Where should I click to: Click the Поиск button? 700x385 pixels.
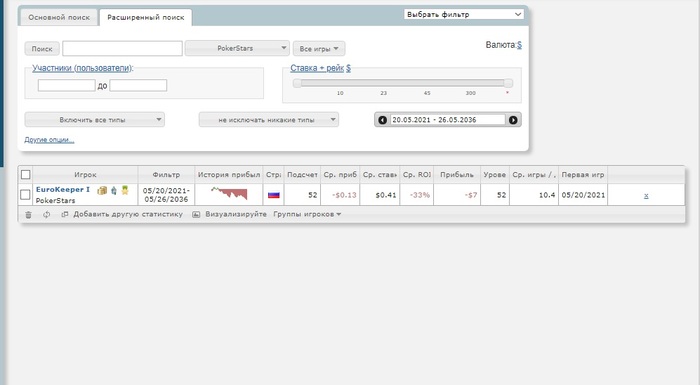pos(42,49)
